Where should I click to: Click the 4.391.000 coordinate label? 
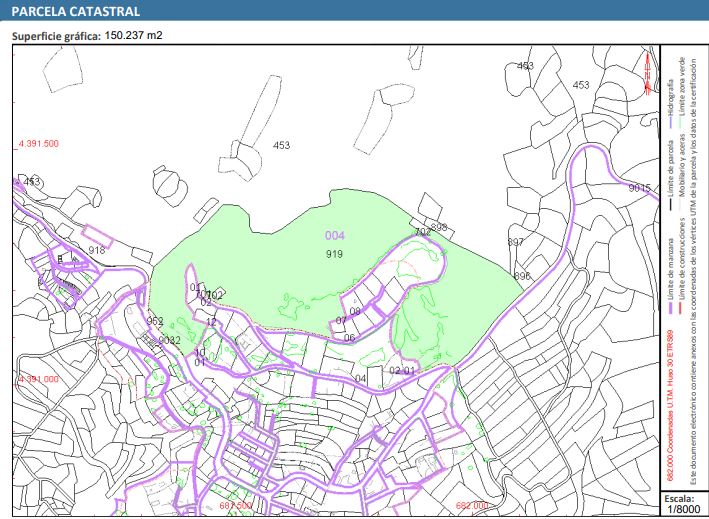38,380
